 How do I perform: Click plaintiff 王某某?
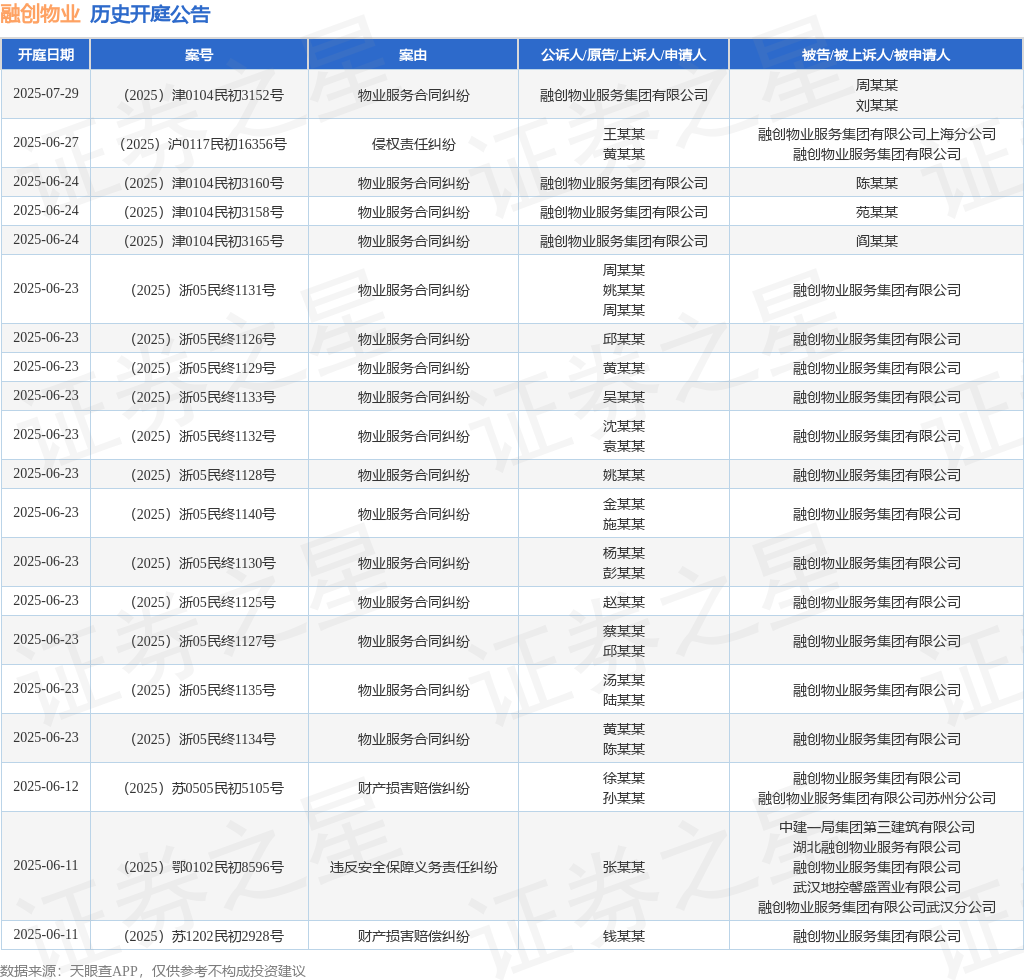point(624,134)
